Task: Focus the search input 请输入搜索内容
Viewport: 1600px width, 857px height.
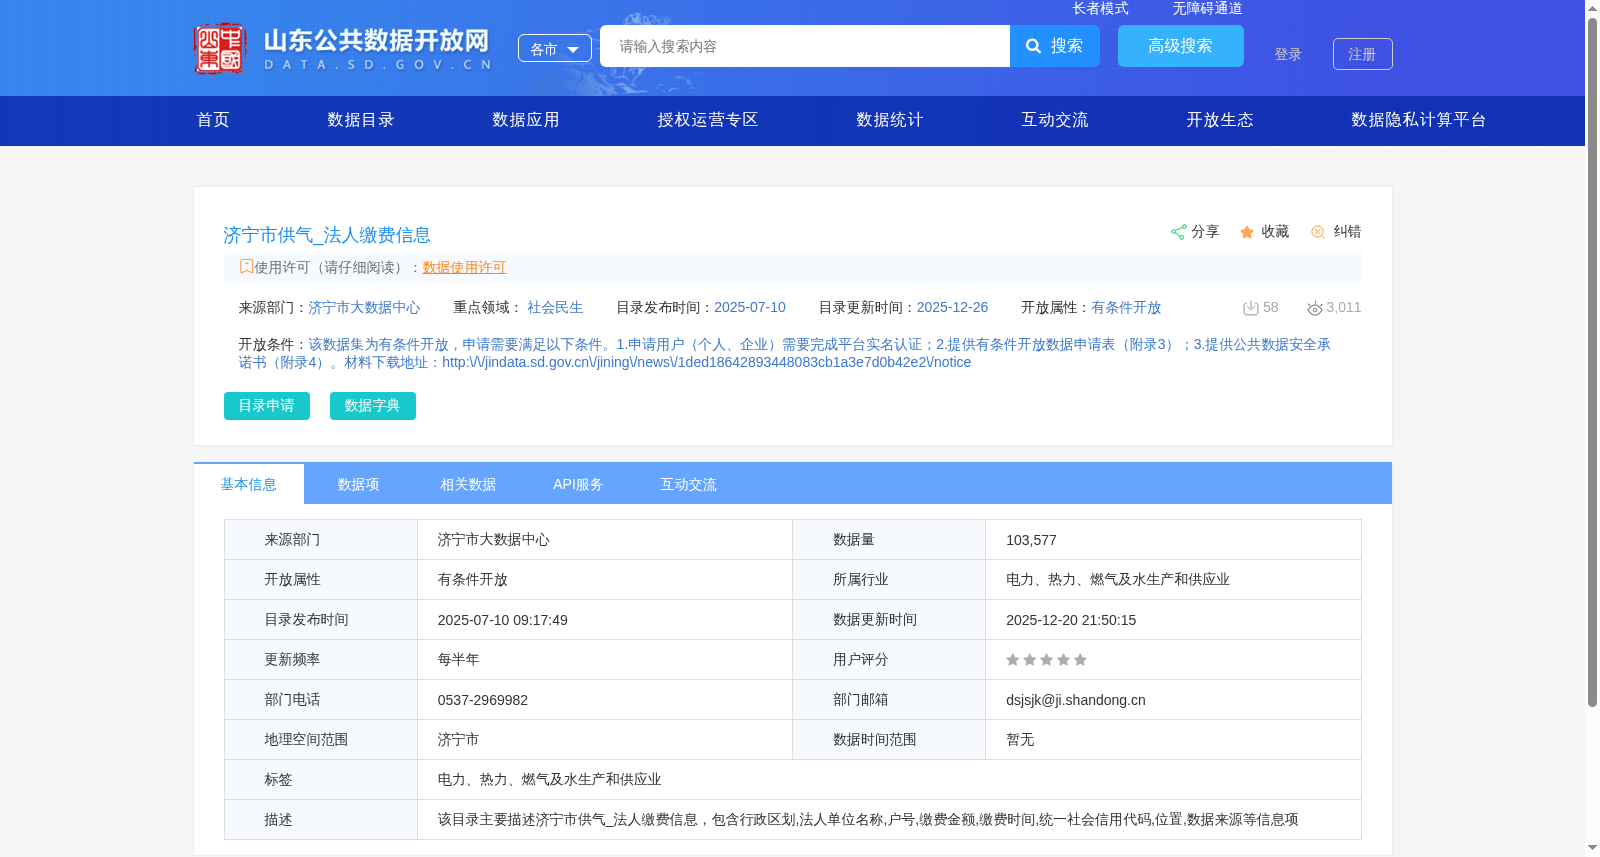Action: [805, 46]
